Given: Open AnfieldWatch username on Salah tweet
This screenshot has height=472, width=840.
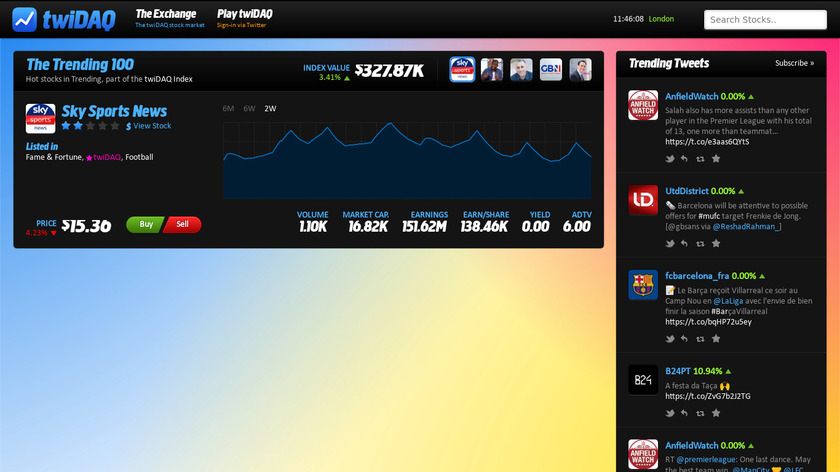Looking at the screenshot, I should tap(692, 96).
